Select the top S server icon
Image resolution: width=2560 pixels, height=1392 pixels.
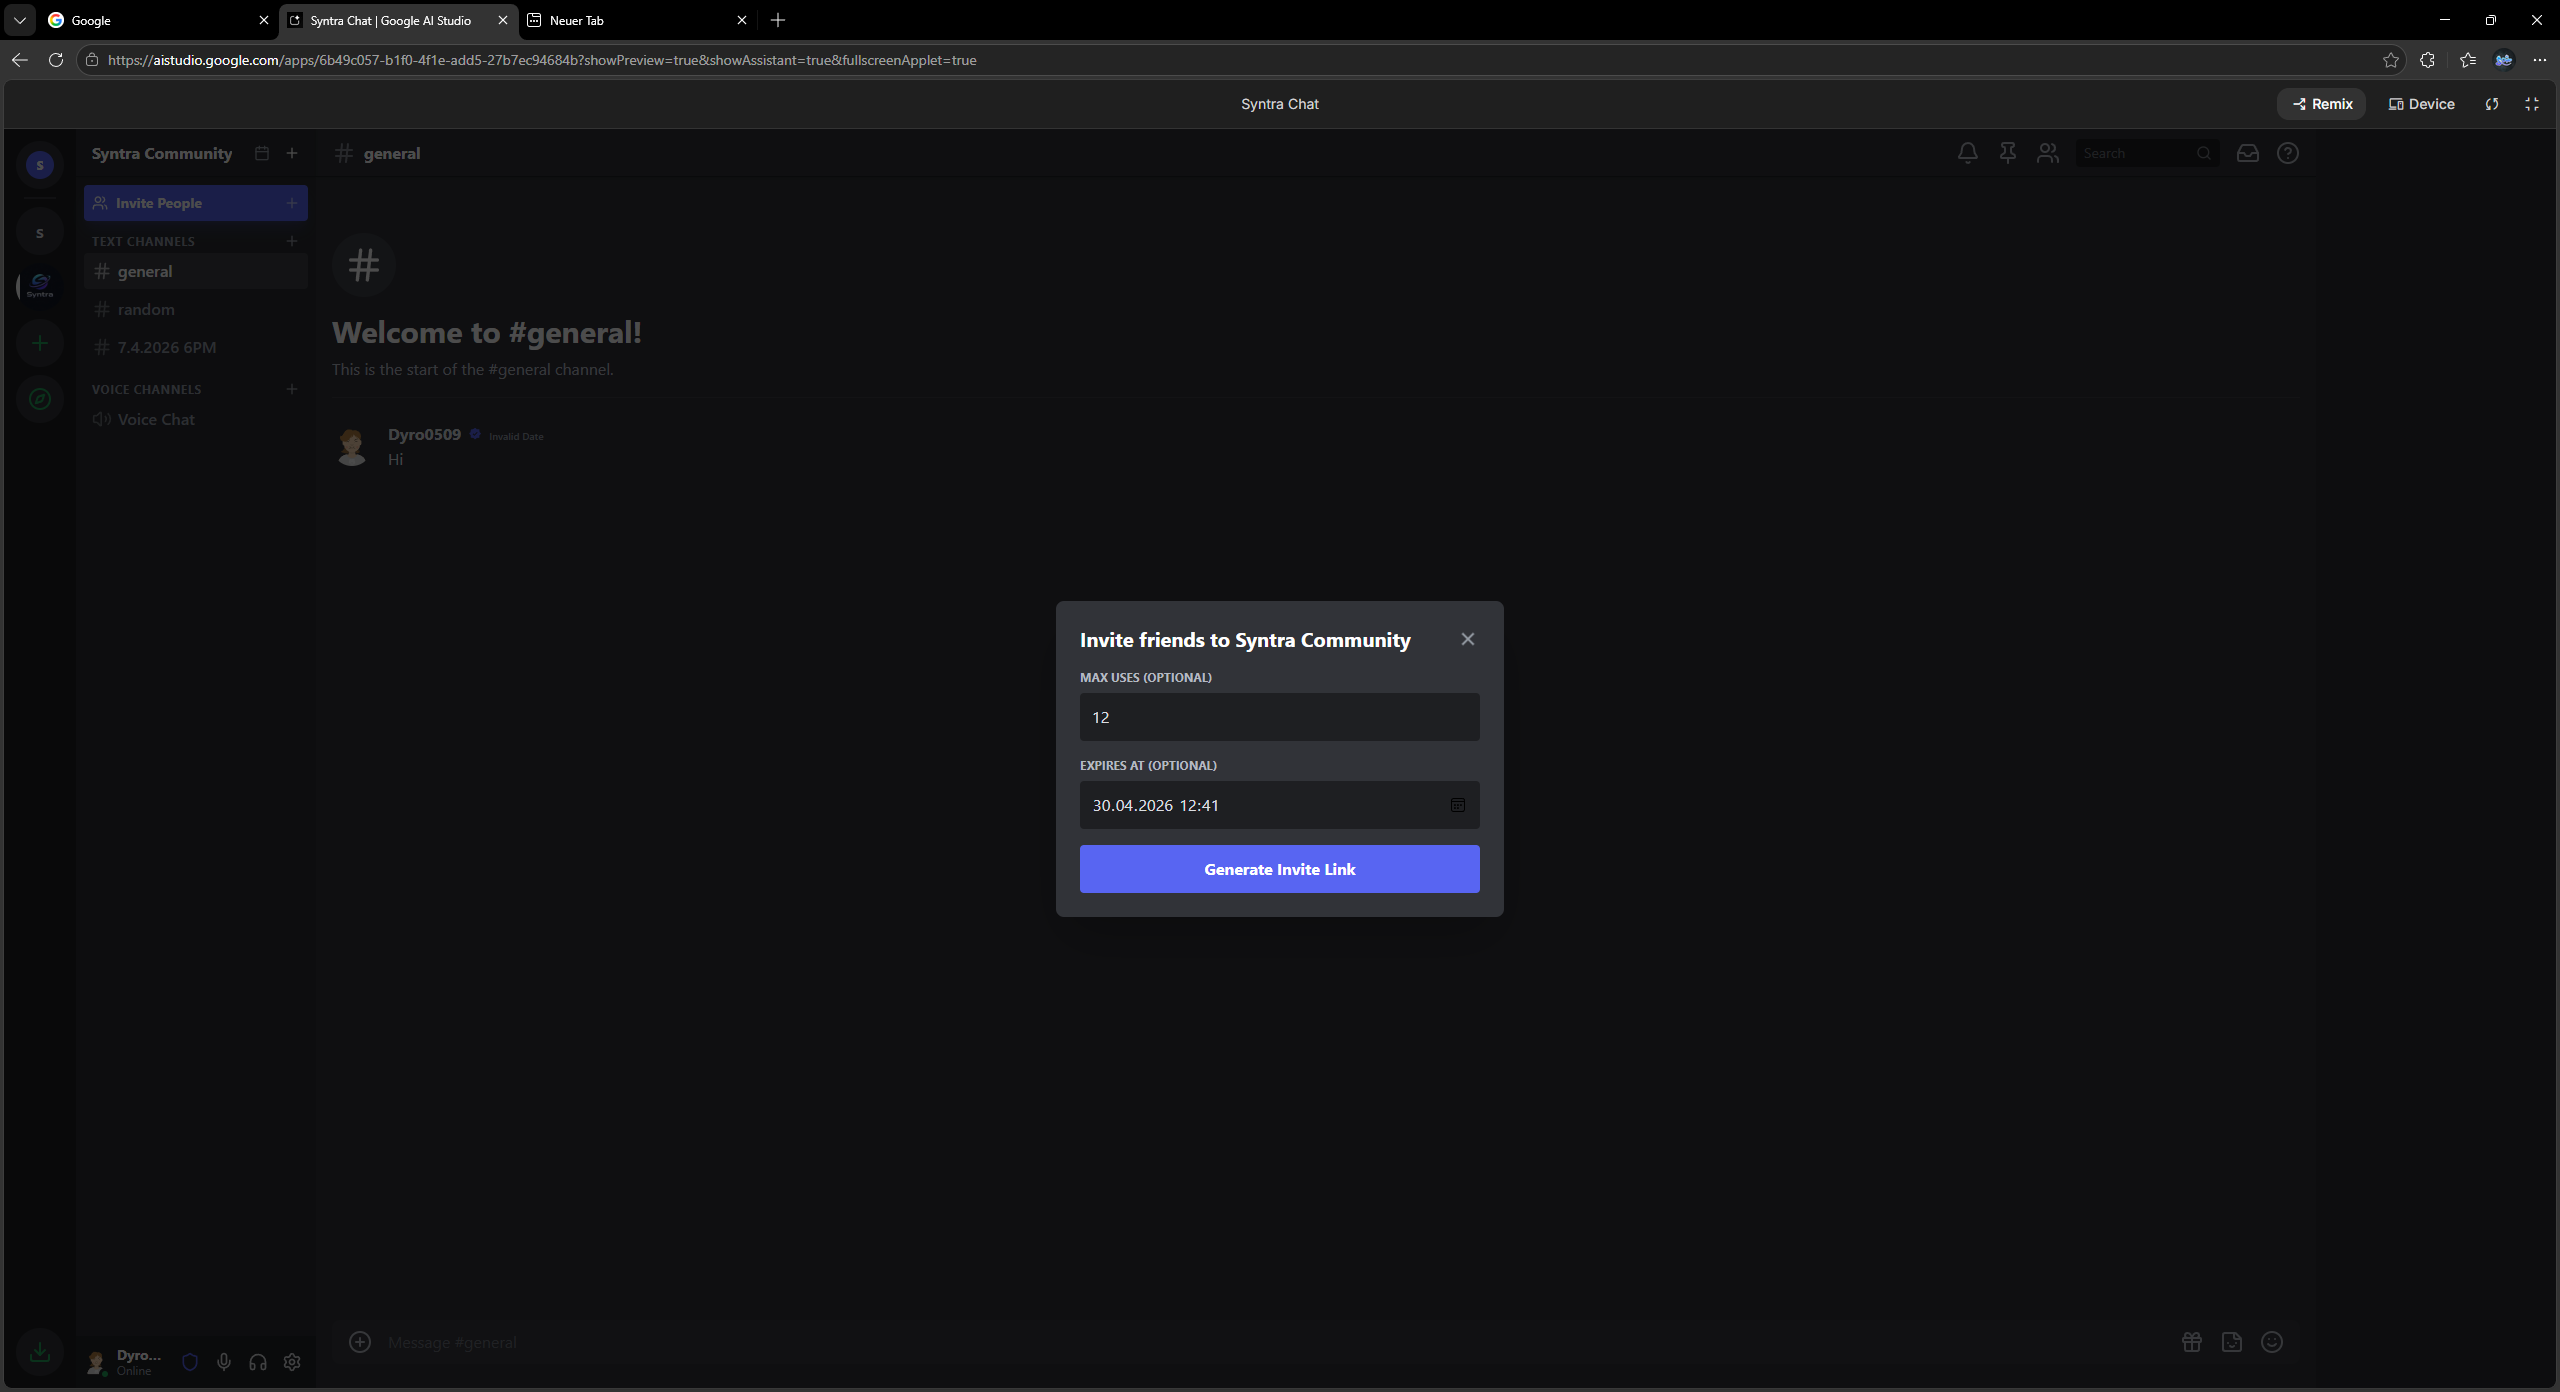tap(40, 165)
